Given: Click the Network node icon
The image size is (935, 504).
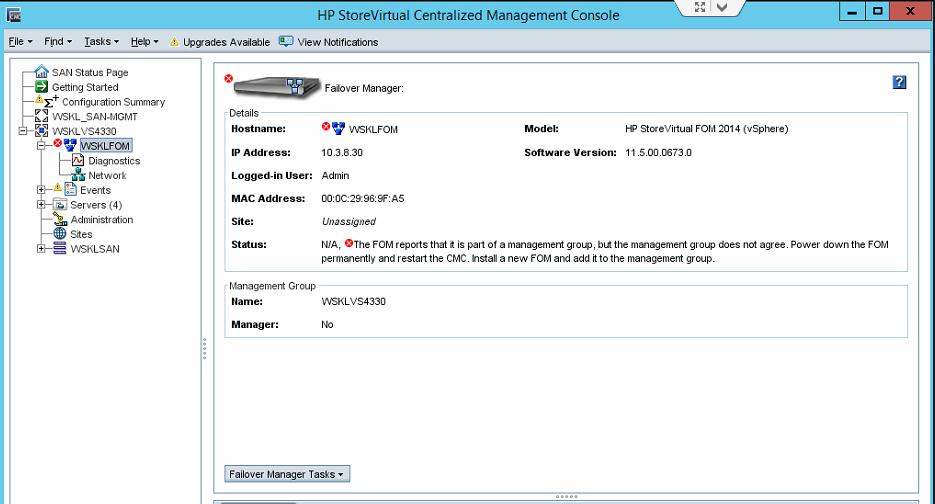Looking at the screenshot, I should 78,175.
